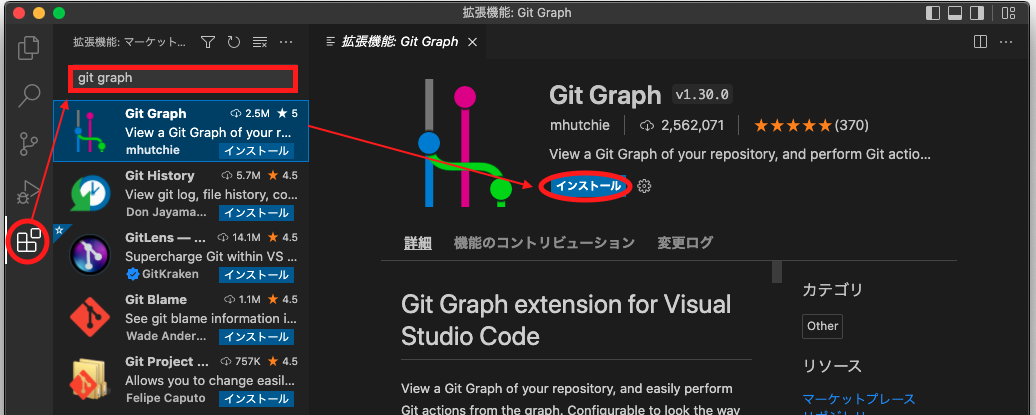Viewport: 1036px width, 415px height.
Task: Open the customize layout icon
Action: click(1008, 13)
